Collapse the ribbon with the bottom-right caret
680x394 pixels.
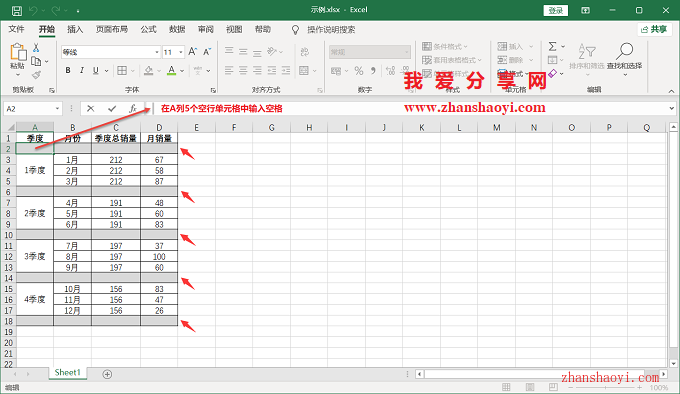pos(671,91)
